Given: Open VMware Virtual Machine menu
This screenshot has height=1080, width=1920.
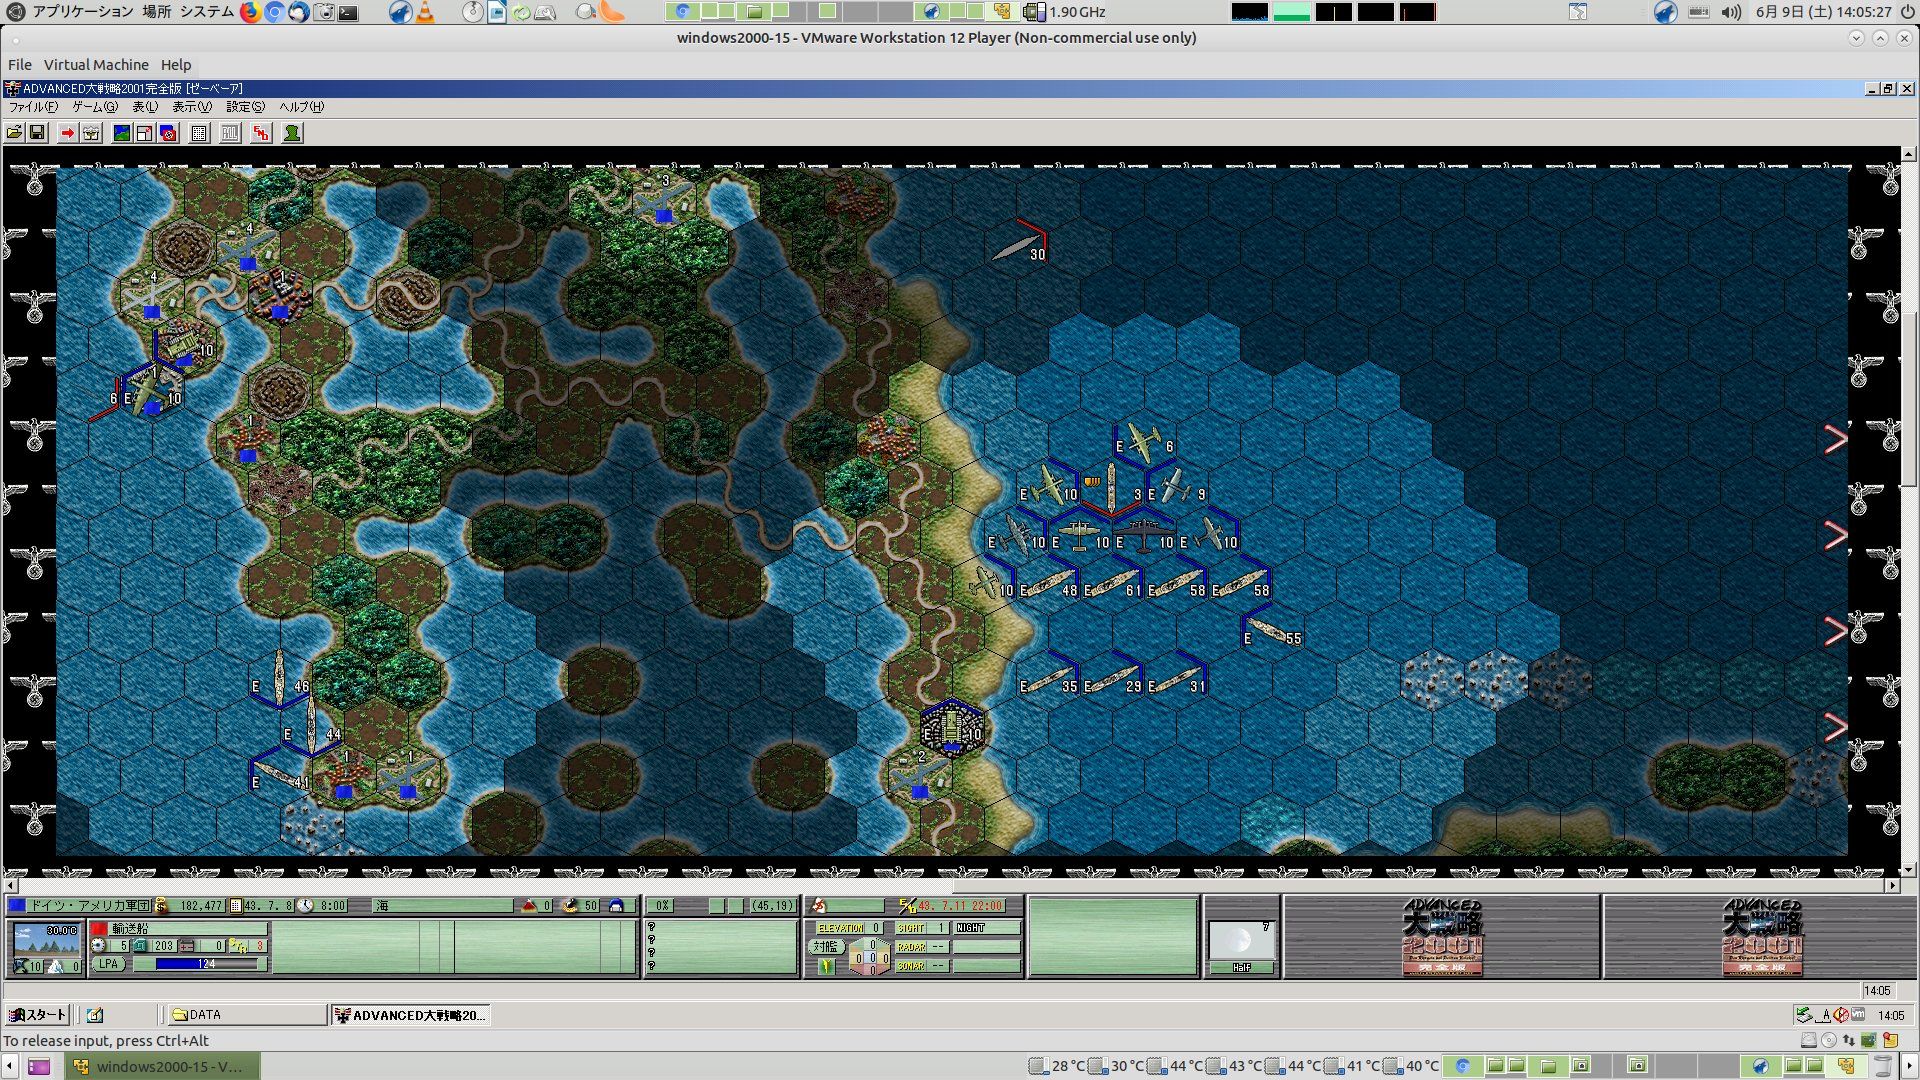Looking at the screenshot, I should click(96, 64).
